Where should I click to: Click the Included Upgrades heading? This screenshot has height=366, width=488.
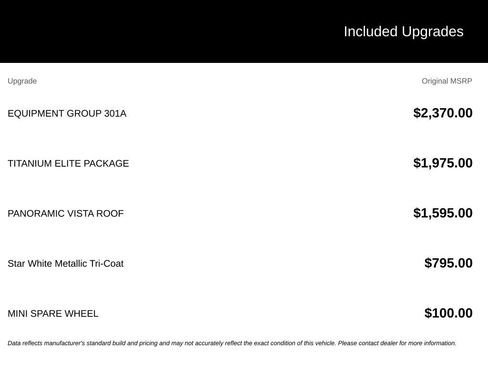tap(403, 32)
